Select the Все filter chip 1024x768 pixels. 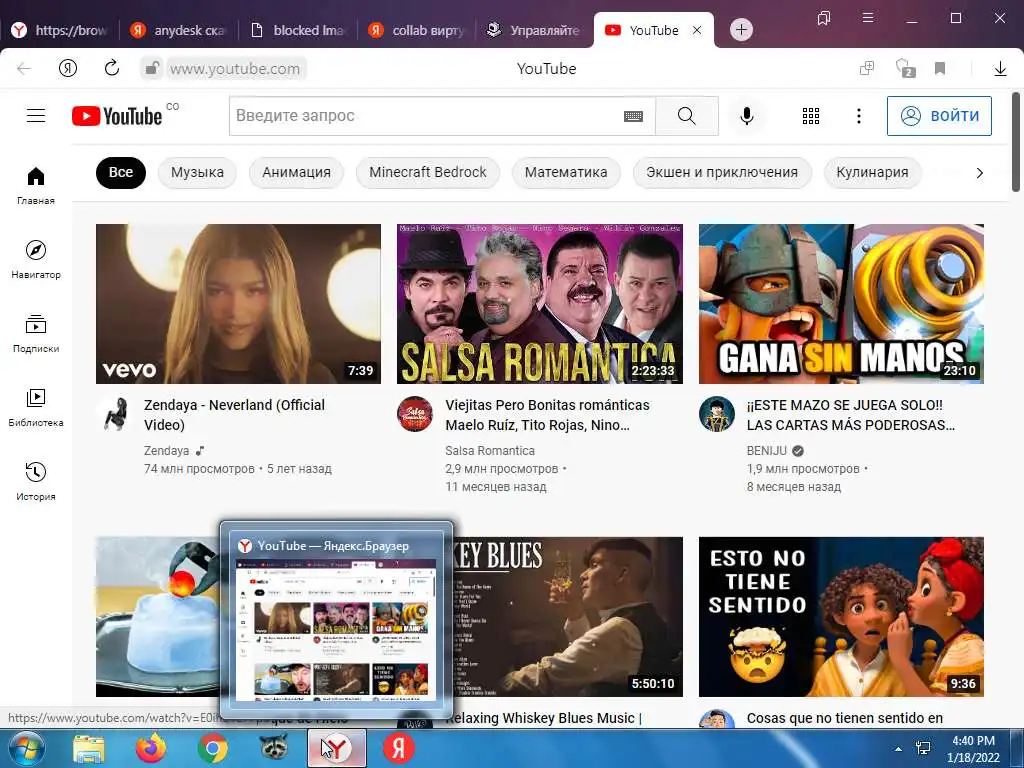point(121,172)
